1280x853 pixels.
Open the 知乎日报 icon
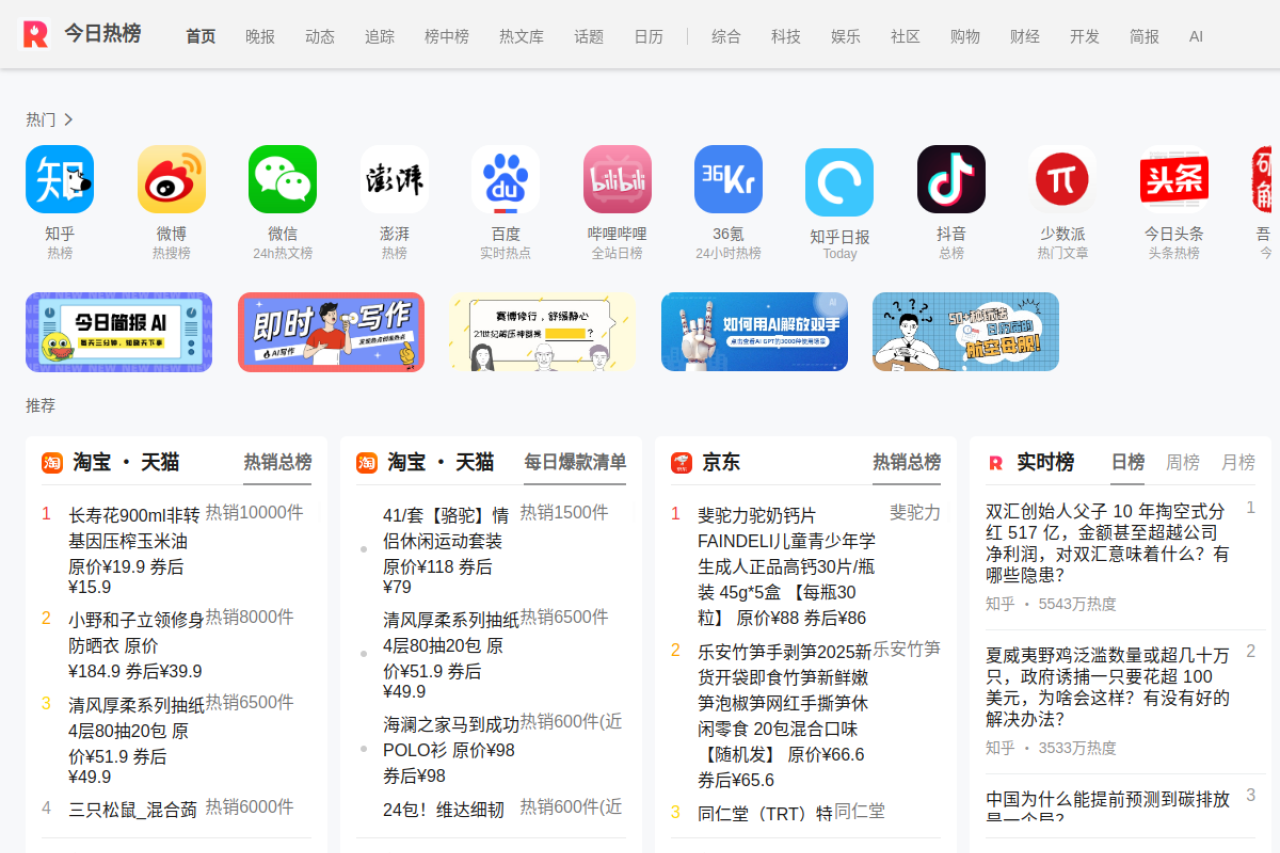(x=840, y=183)
